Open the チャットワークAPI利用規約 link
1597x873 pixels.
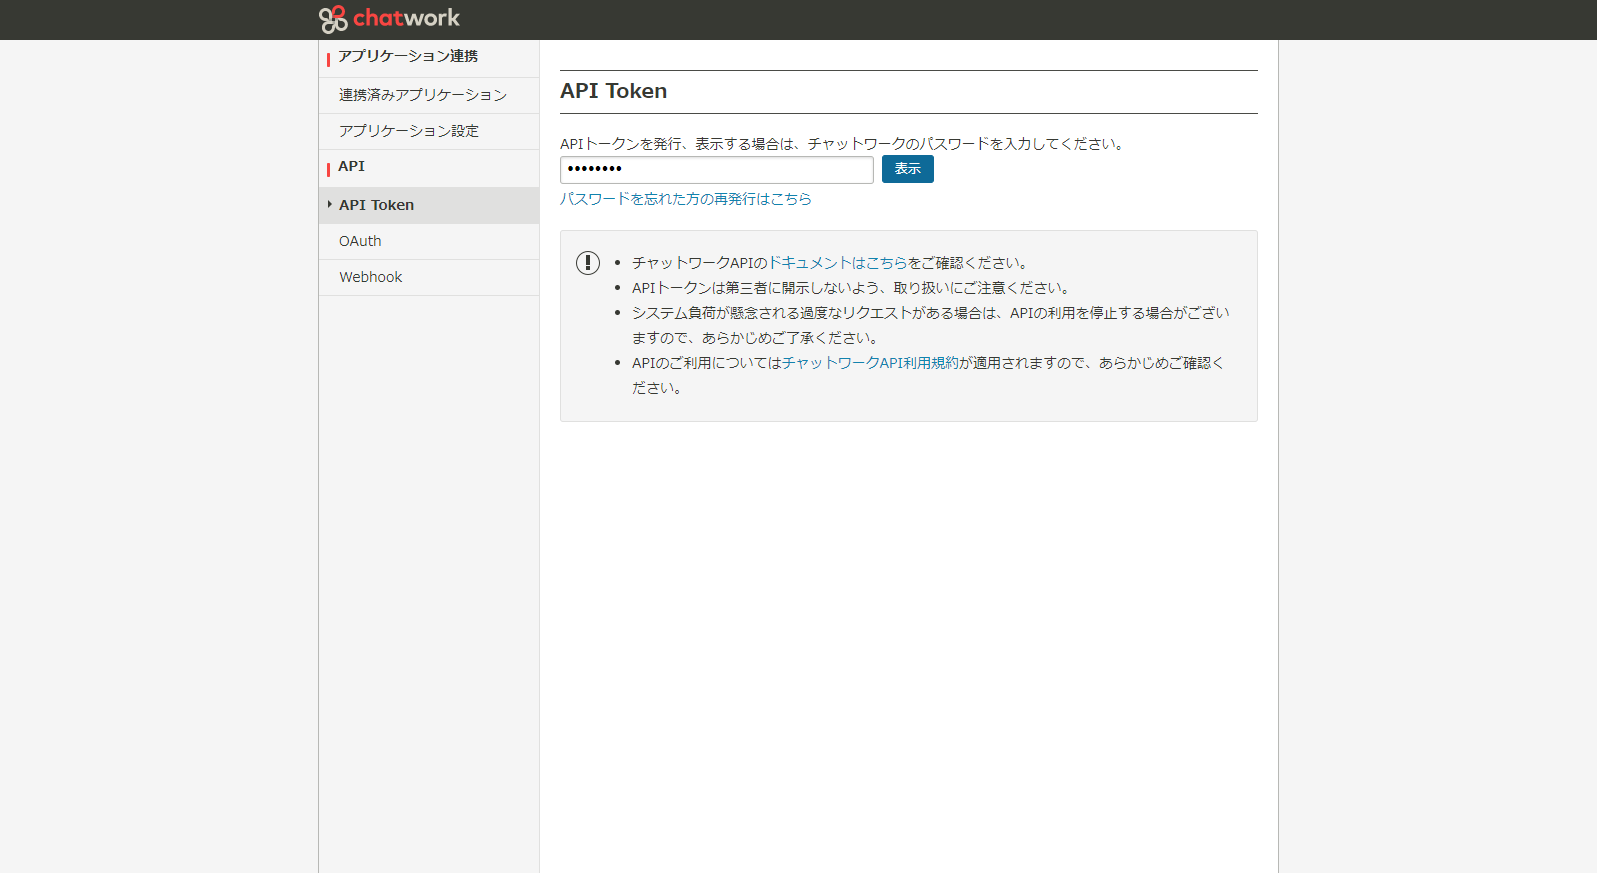(870, 363)
